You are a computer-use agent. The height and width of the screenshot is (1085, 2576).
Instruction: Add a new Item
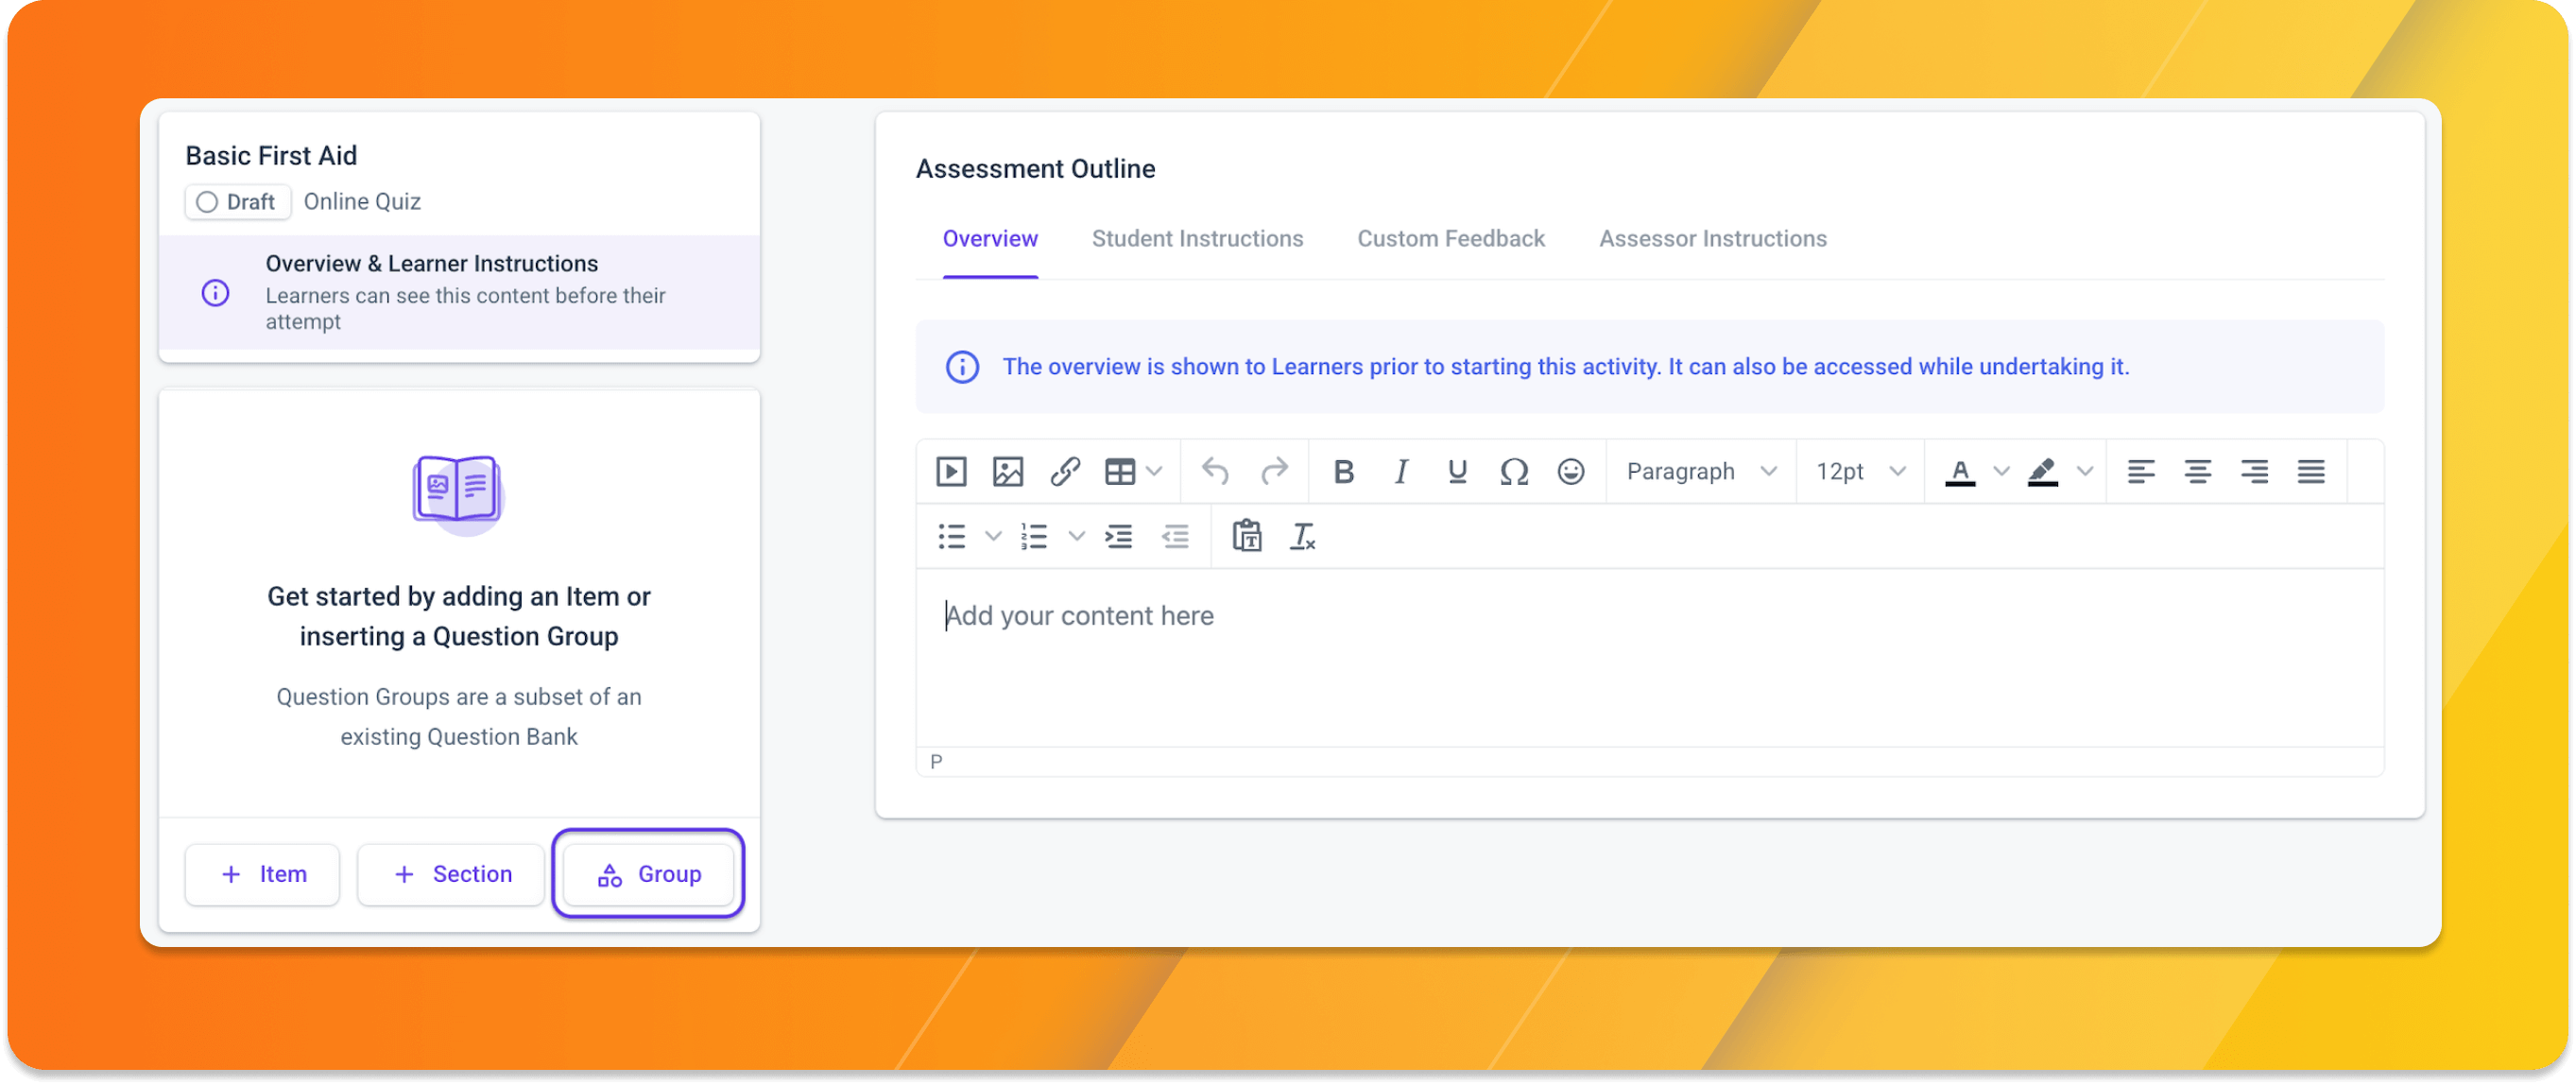coord(262,875)
